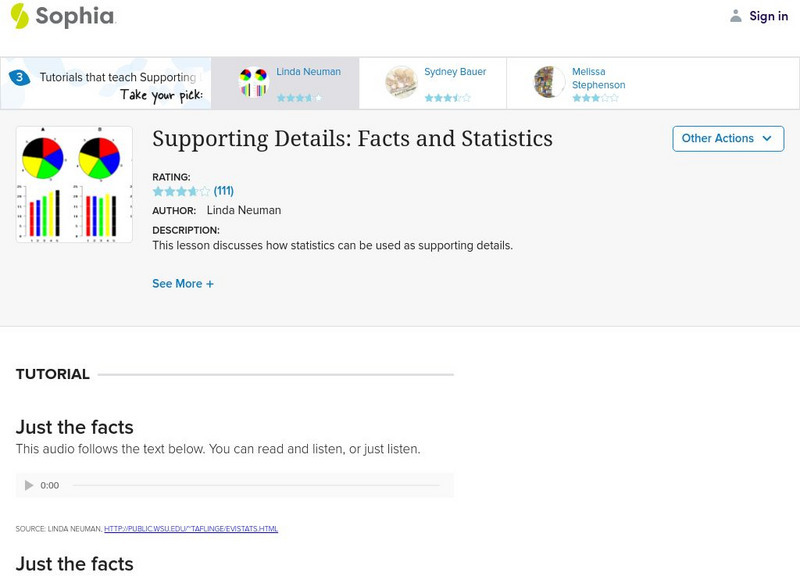
Task: Click the tutorial title heading
Action: click(352, 138)
